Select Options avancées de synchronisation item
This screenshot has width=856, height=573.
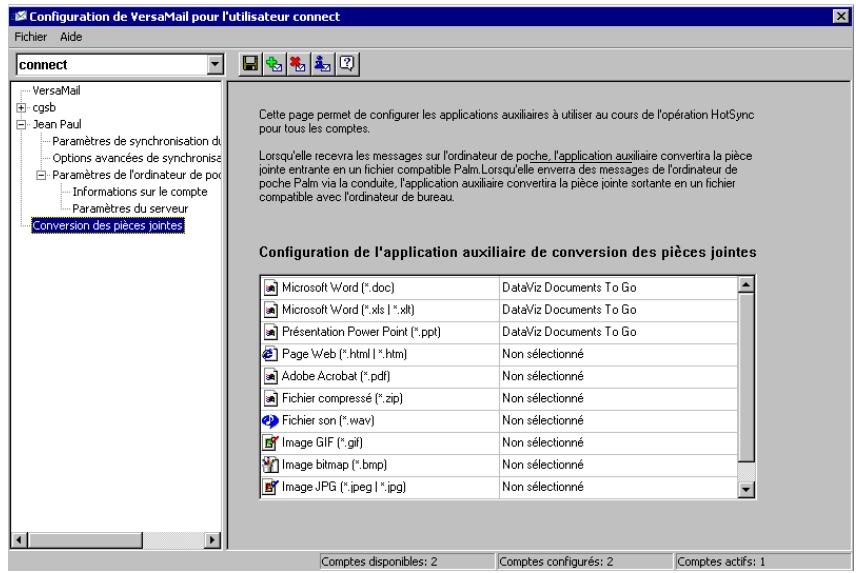pyautogui.click(x=136, y=158)
